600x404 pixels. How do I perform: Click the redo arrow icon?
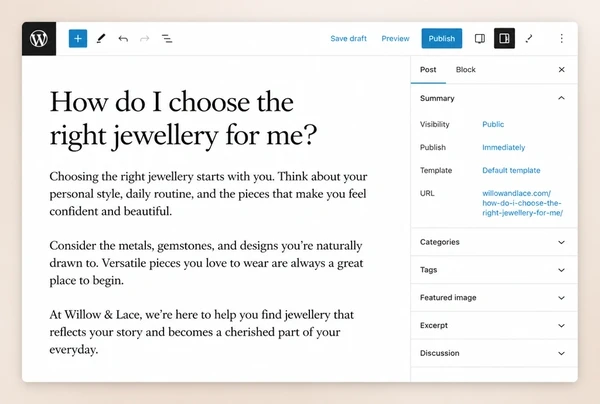tap(145, 39)
